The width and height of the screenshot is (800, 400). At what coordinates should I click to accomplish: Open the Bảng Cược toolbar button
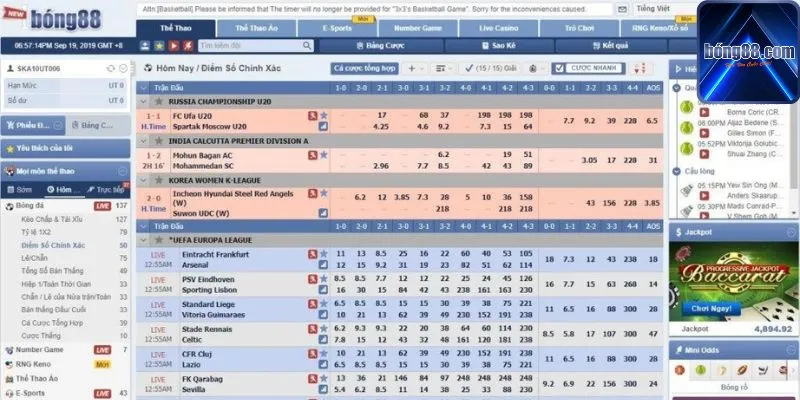pyautogui.click(x=381, y=46)
